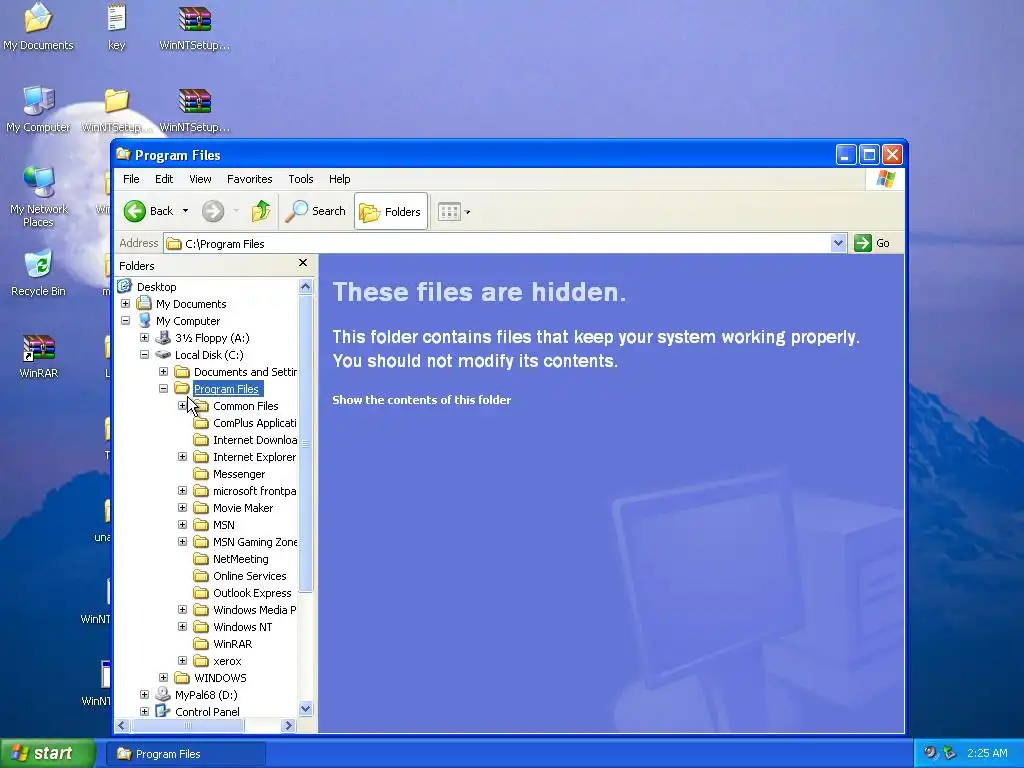This screenshot has width=1024, height=768.
Task: Click the system tray clock
Action: (x=987, y=753)
